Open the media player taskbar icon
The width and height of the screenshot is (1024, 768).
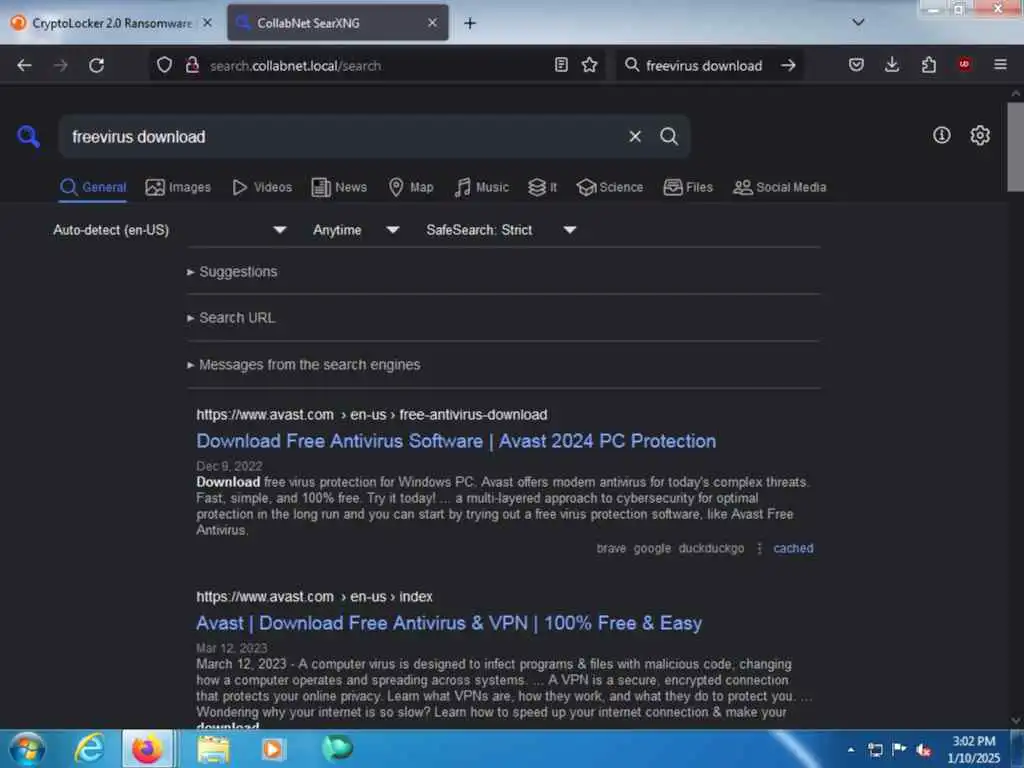coord(273,749)
